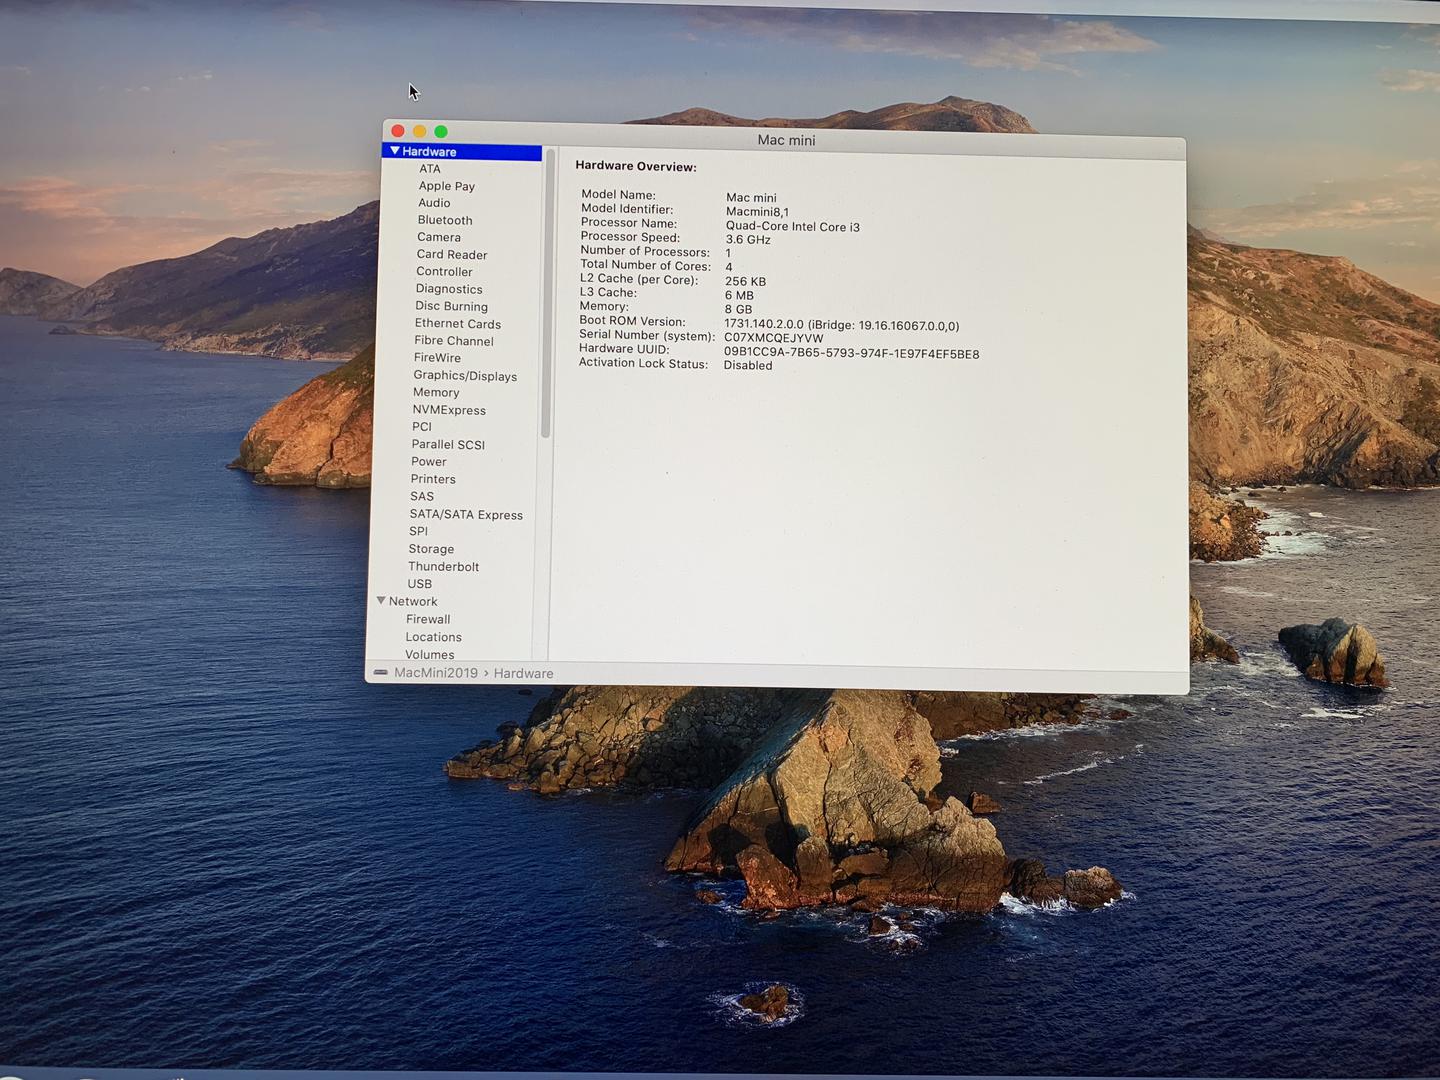This screenshot has width=1440, height=1080.
Task: Select Printers in the sidebar
Action: tap(433, 479)
